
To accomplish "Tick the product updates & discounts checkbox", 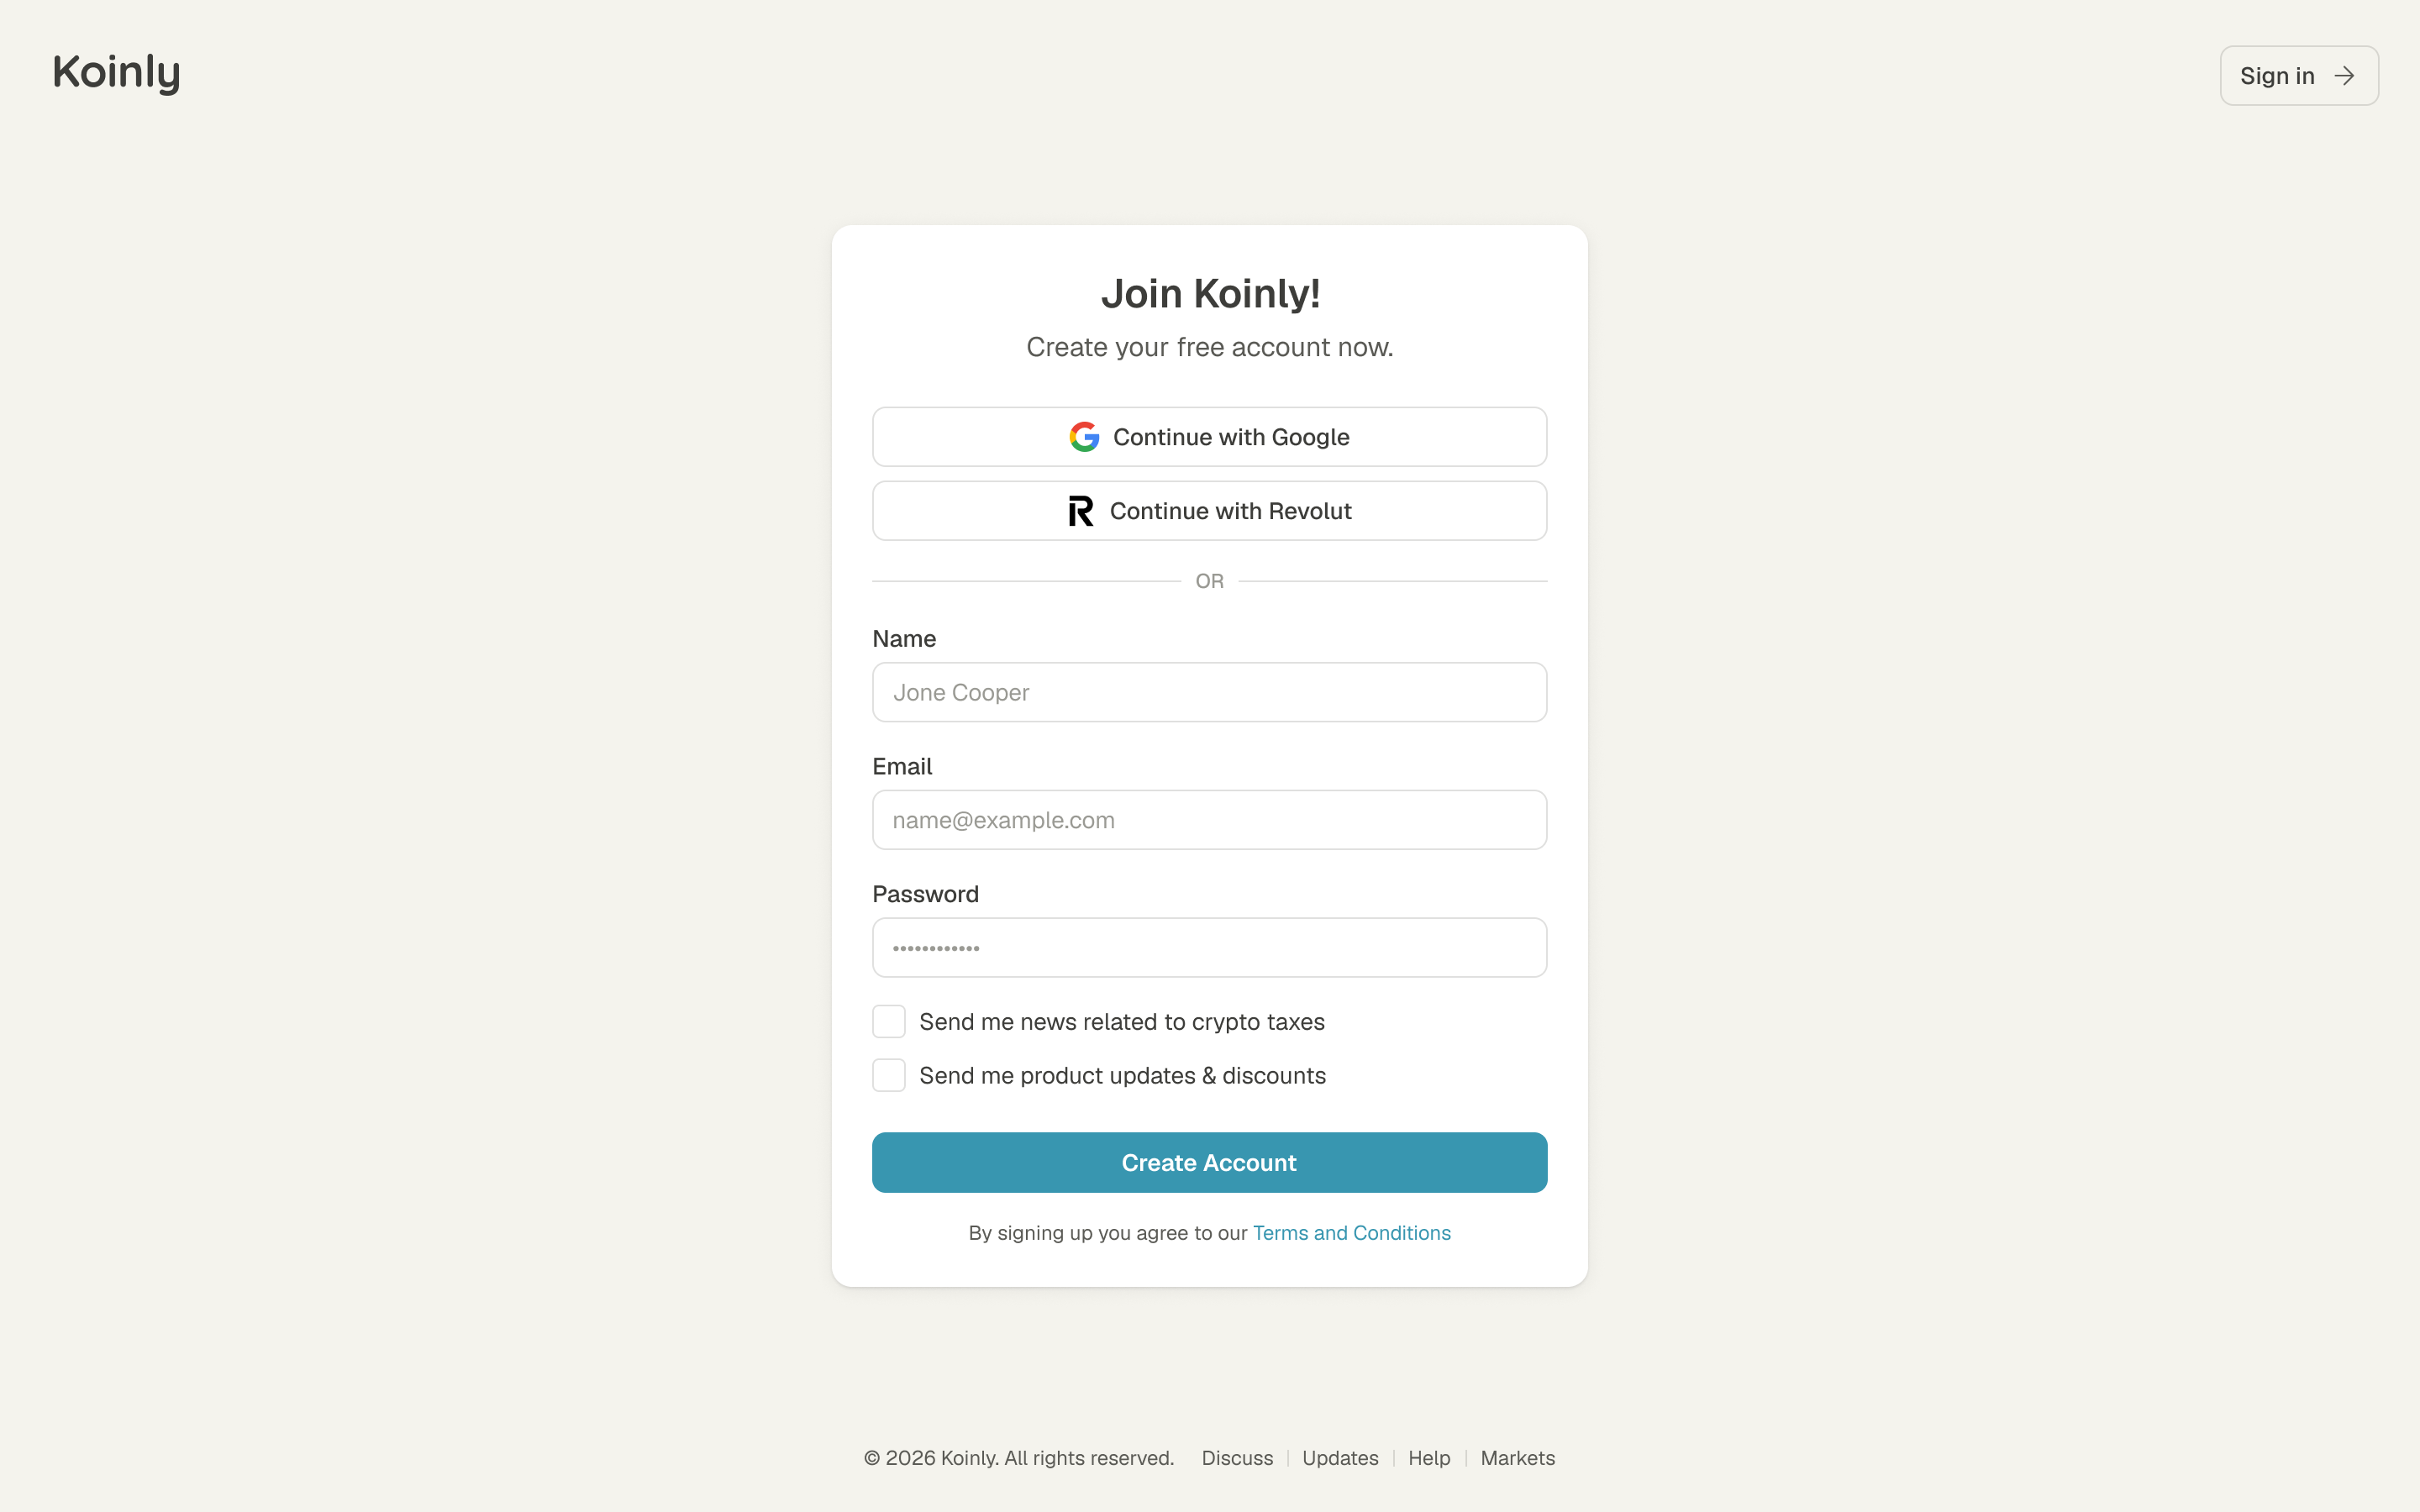I will [x=889, y=1076].
